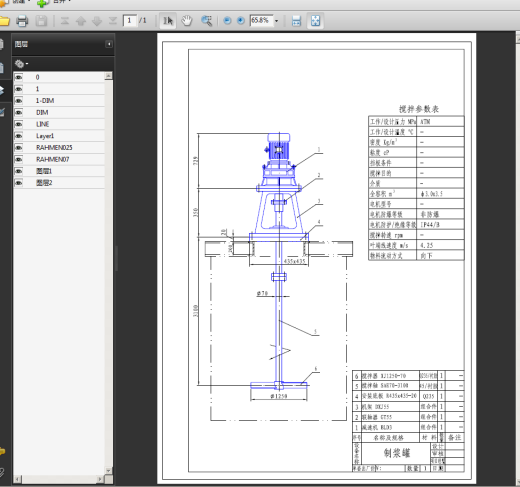Click the page number input field
This screenshot has height=487, width=520.
tap(130, 21)
